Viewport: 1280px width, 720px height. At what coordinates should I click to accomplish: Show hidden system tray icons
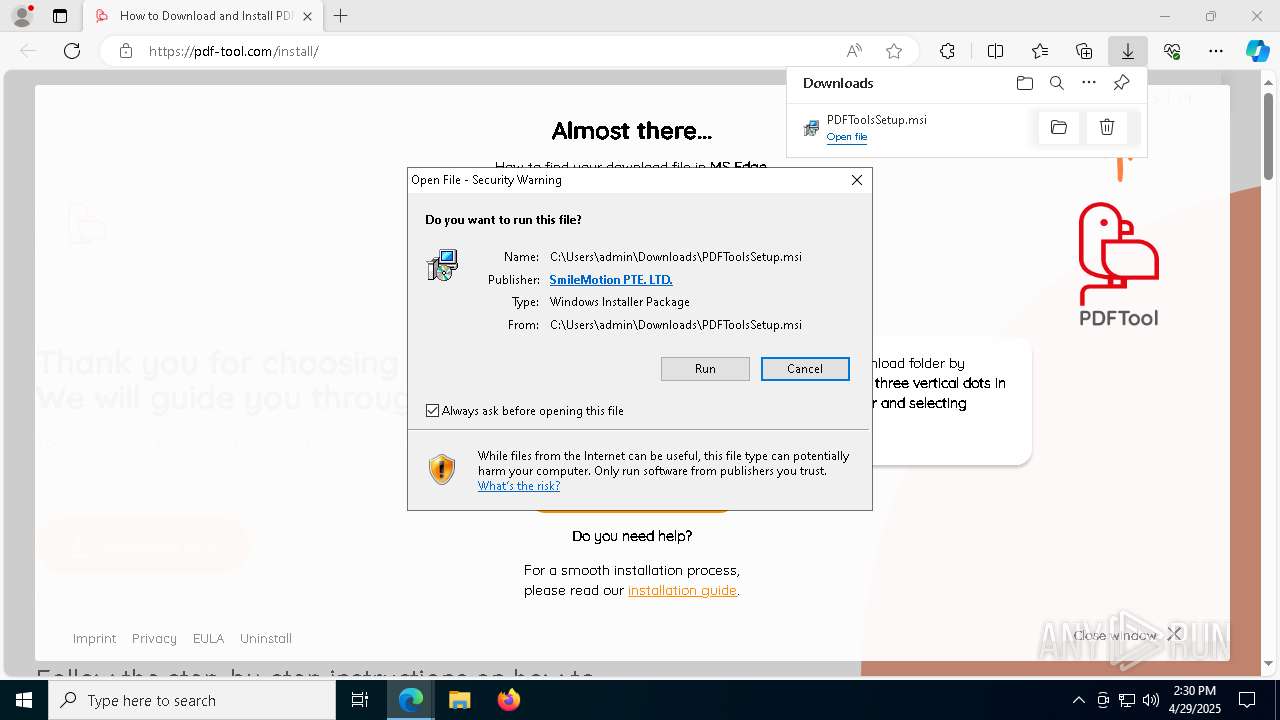(x=1078, y=700)
